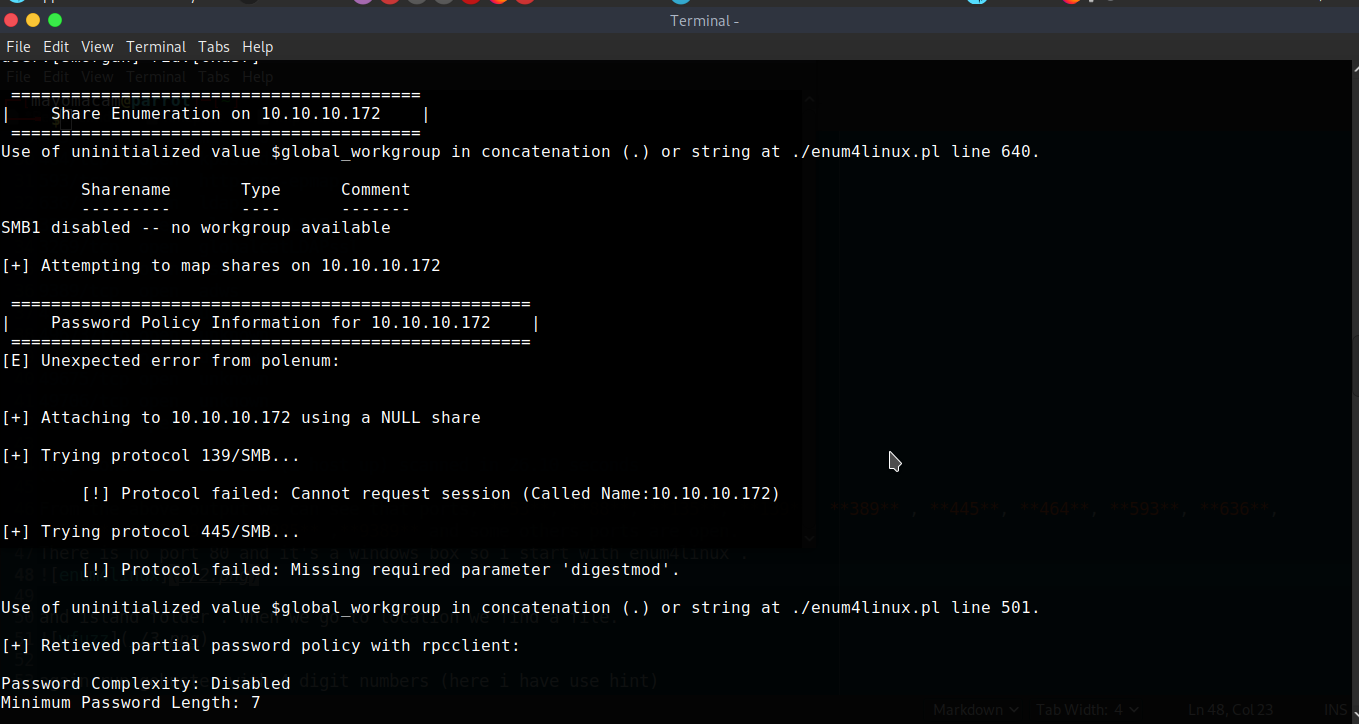
Task: Click the dark circular icon mid-way along the top panel
Action: coord(443,4)
